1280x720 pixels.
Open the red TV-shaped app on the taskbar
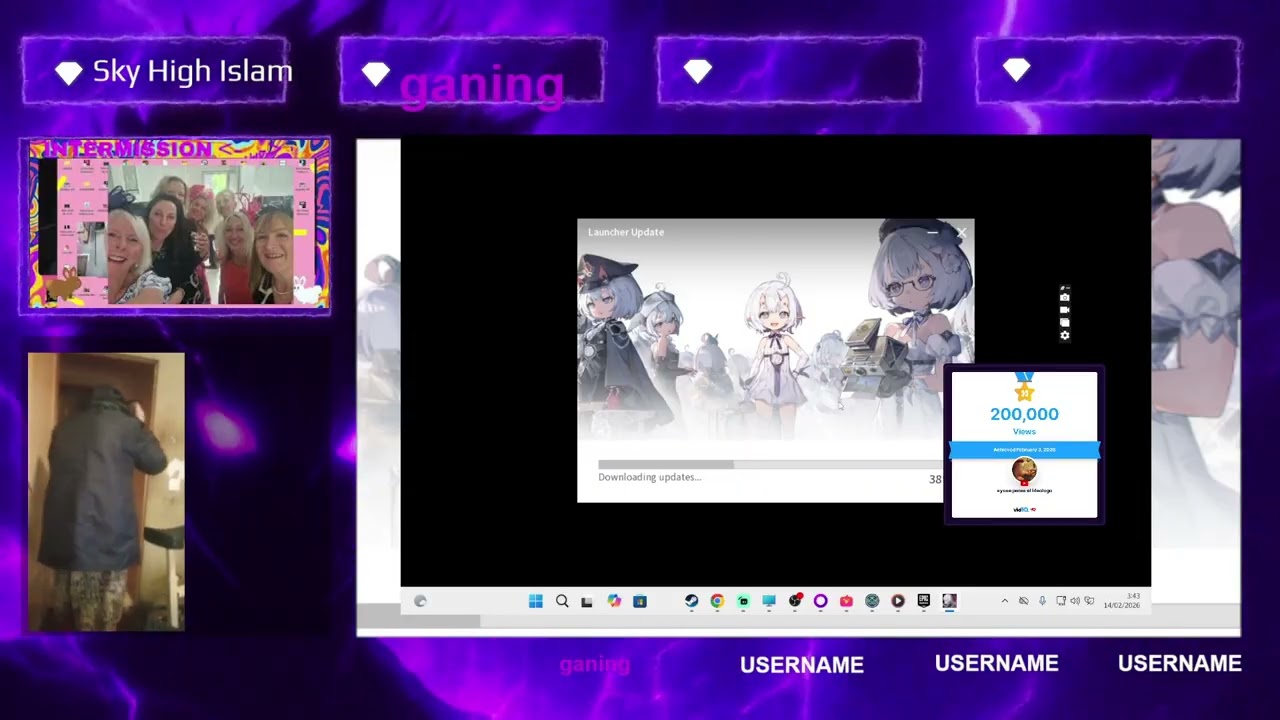coord(846,601)
